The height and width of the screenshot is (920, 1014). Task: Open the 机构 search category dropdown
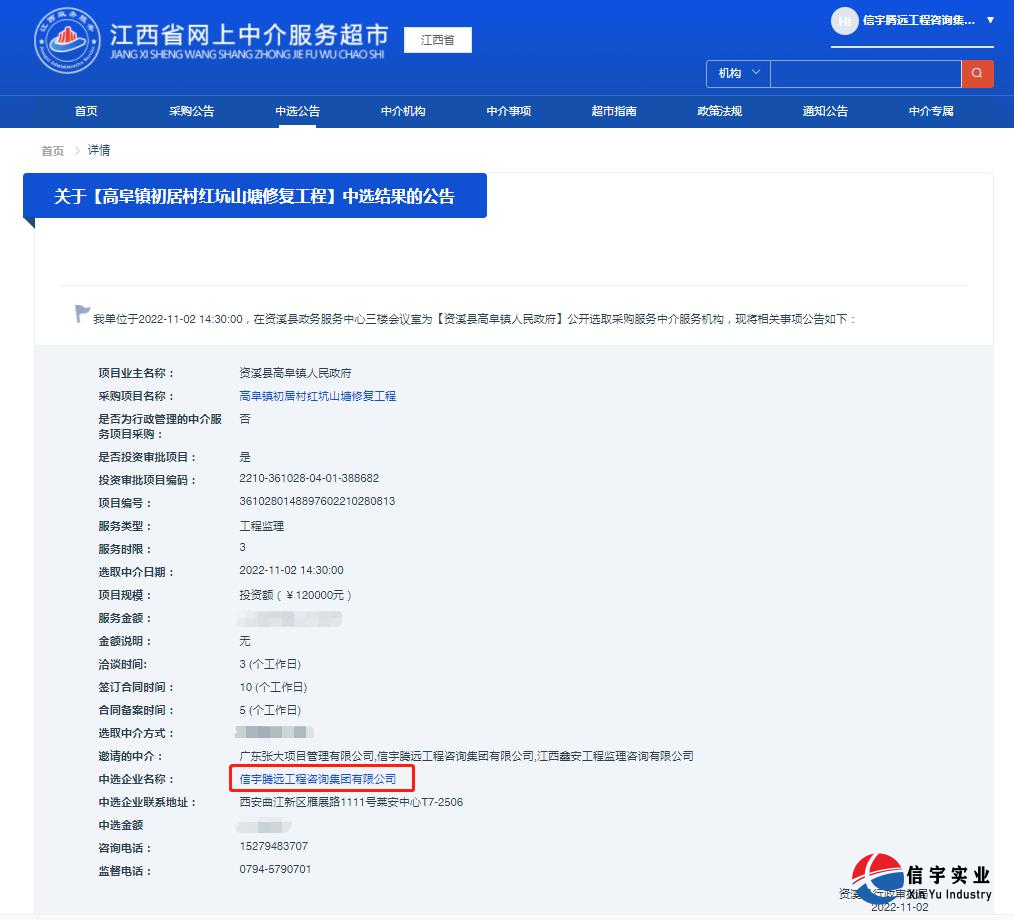[737, 73]
